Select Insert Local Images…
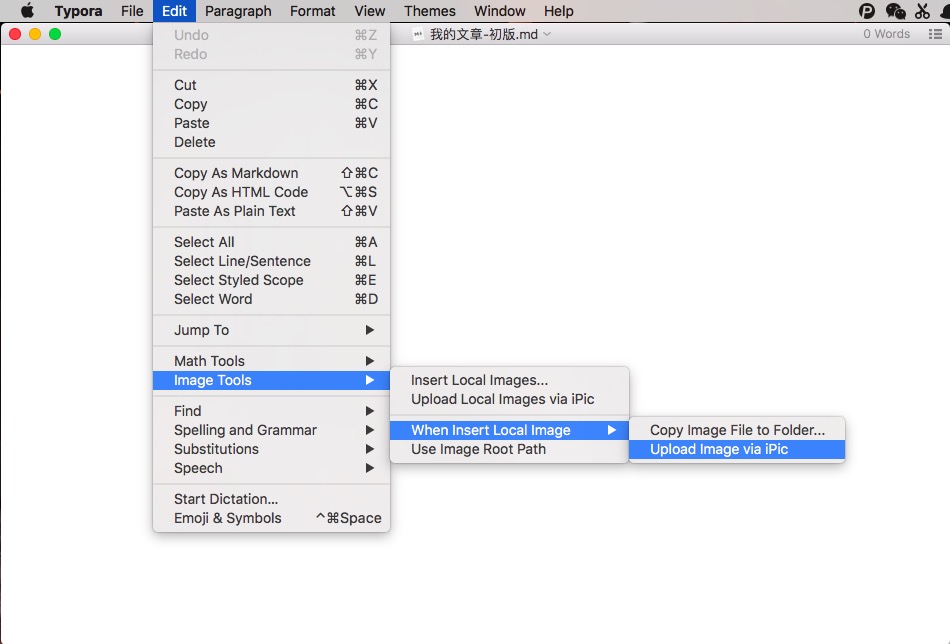 point(510,380)
